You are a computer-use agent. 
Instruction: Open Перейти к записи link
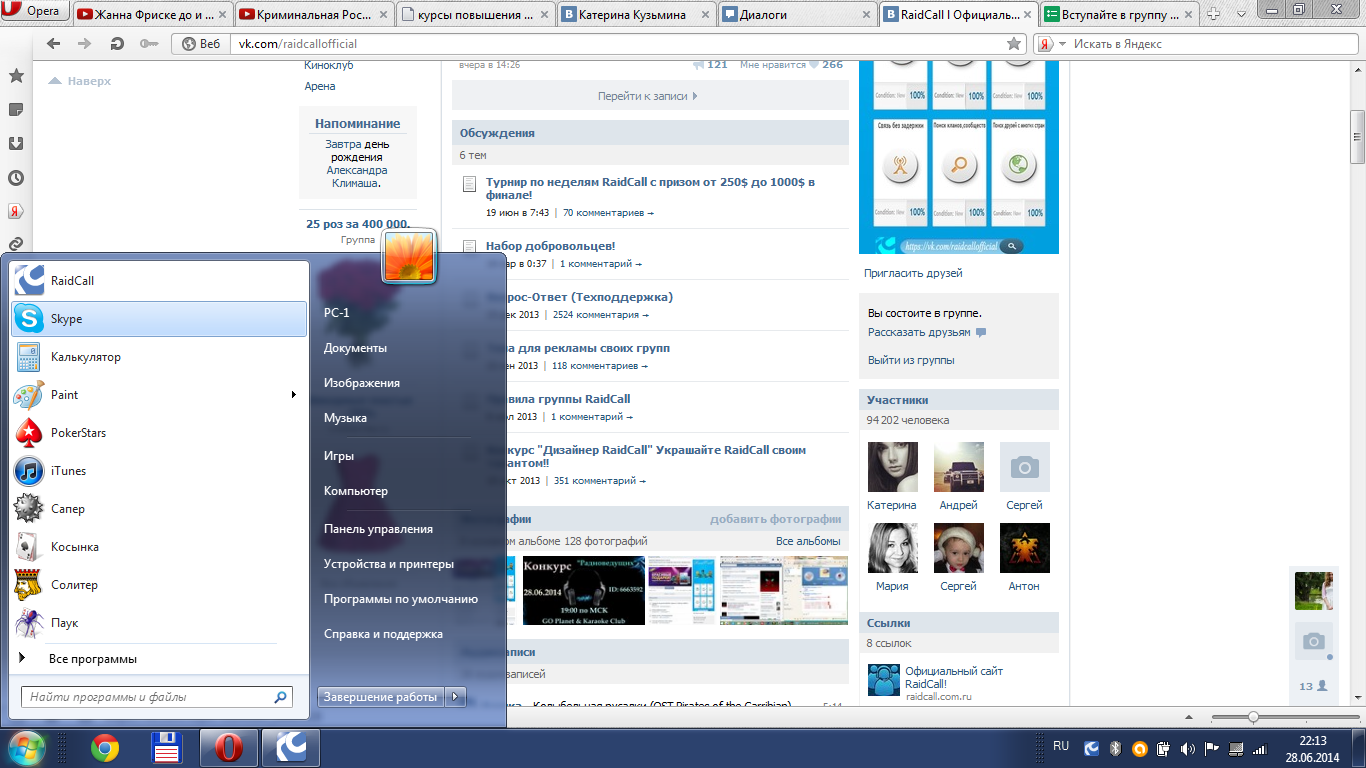[x=648, y=96]
